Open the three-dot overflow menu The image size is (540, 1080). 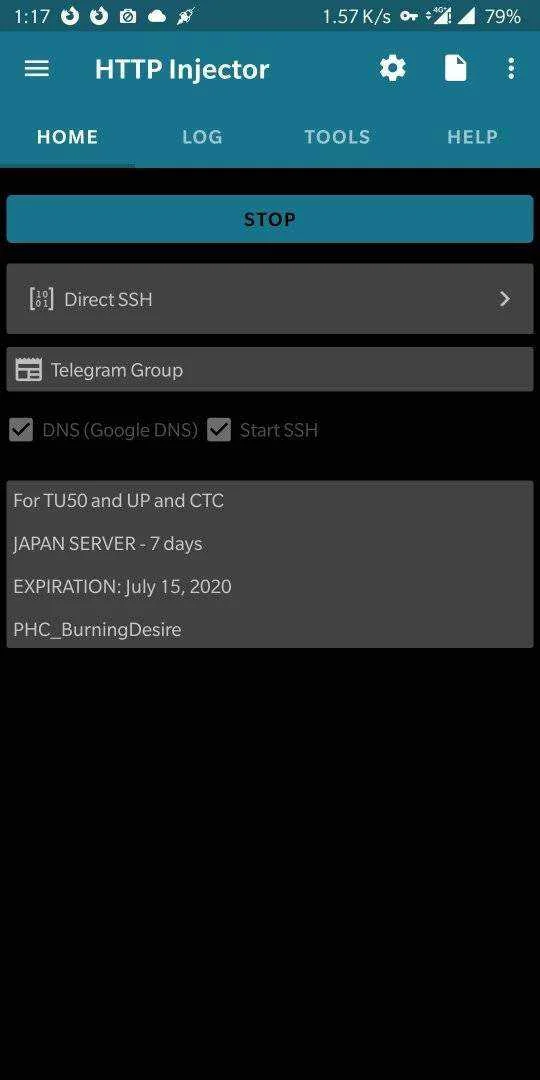tap(510, 68)
